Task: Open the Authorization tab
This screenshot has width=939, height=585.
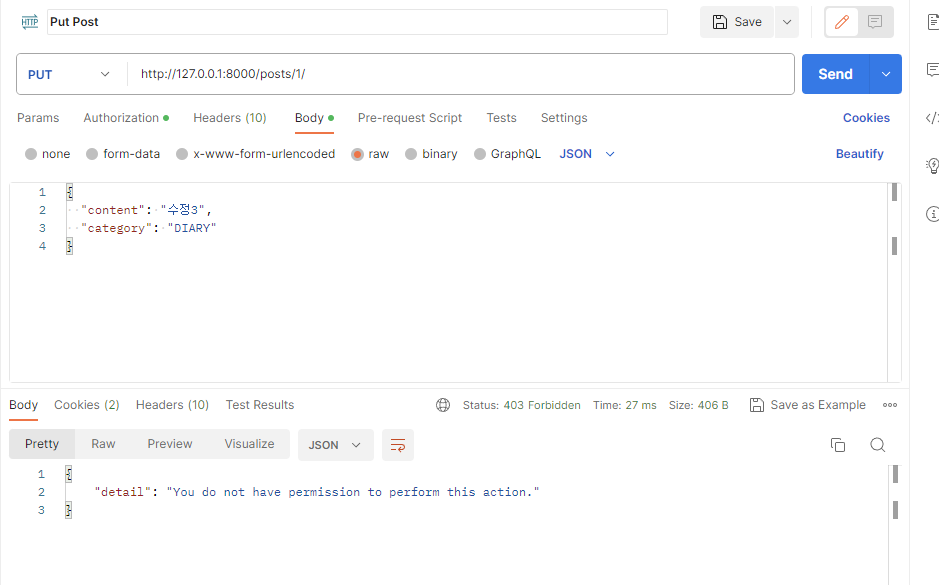Action: click(126, 118)
